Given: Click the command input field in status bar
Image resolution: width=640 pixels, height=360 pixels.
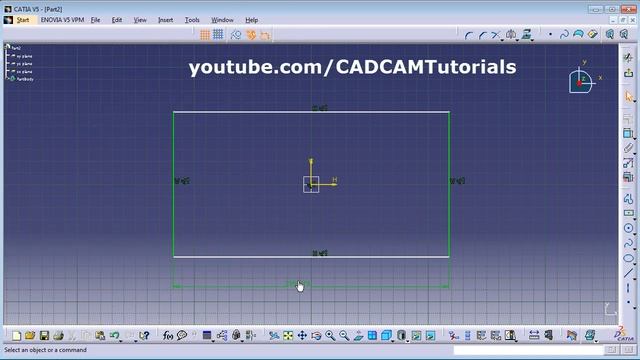Looking at the screenshot, I should [x=528, y=350].
